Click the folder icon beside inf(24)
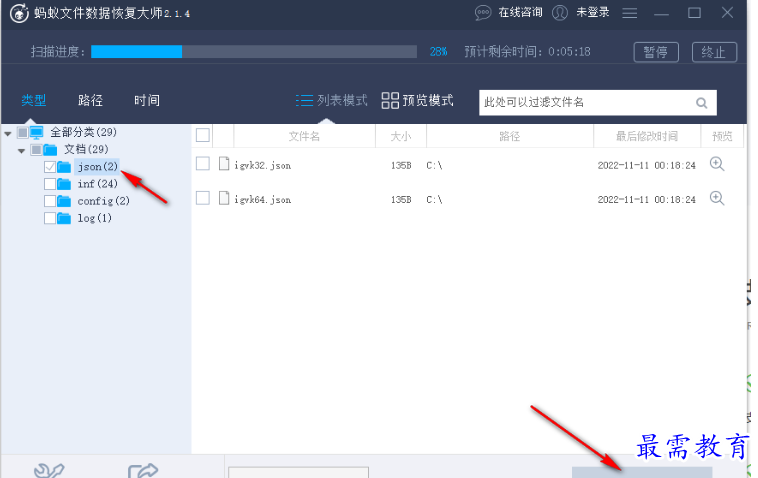 (64, 184)
